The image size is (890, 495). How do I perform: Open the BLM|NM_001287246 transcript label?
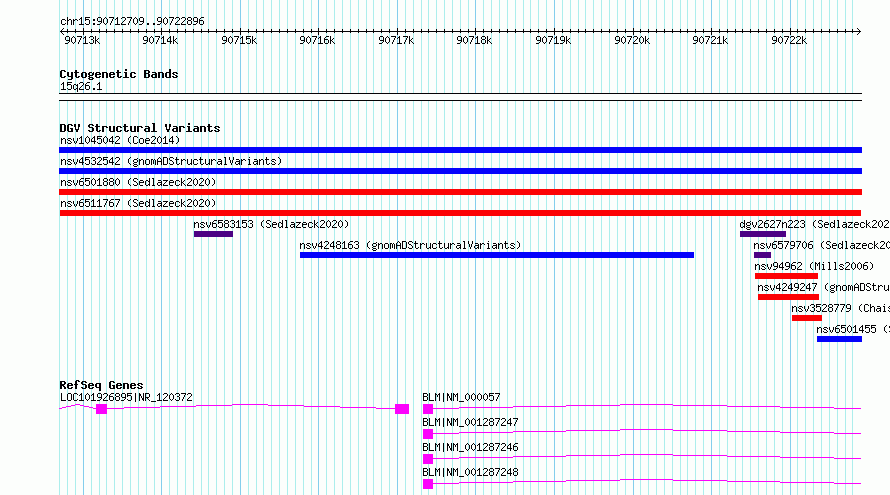tap(470, 447)
